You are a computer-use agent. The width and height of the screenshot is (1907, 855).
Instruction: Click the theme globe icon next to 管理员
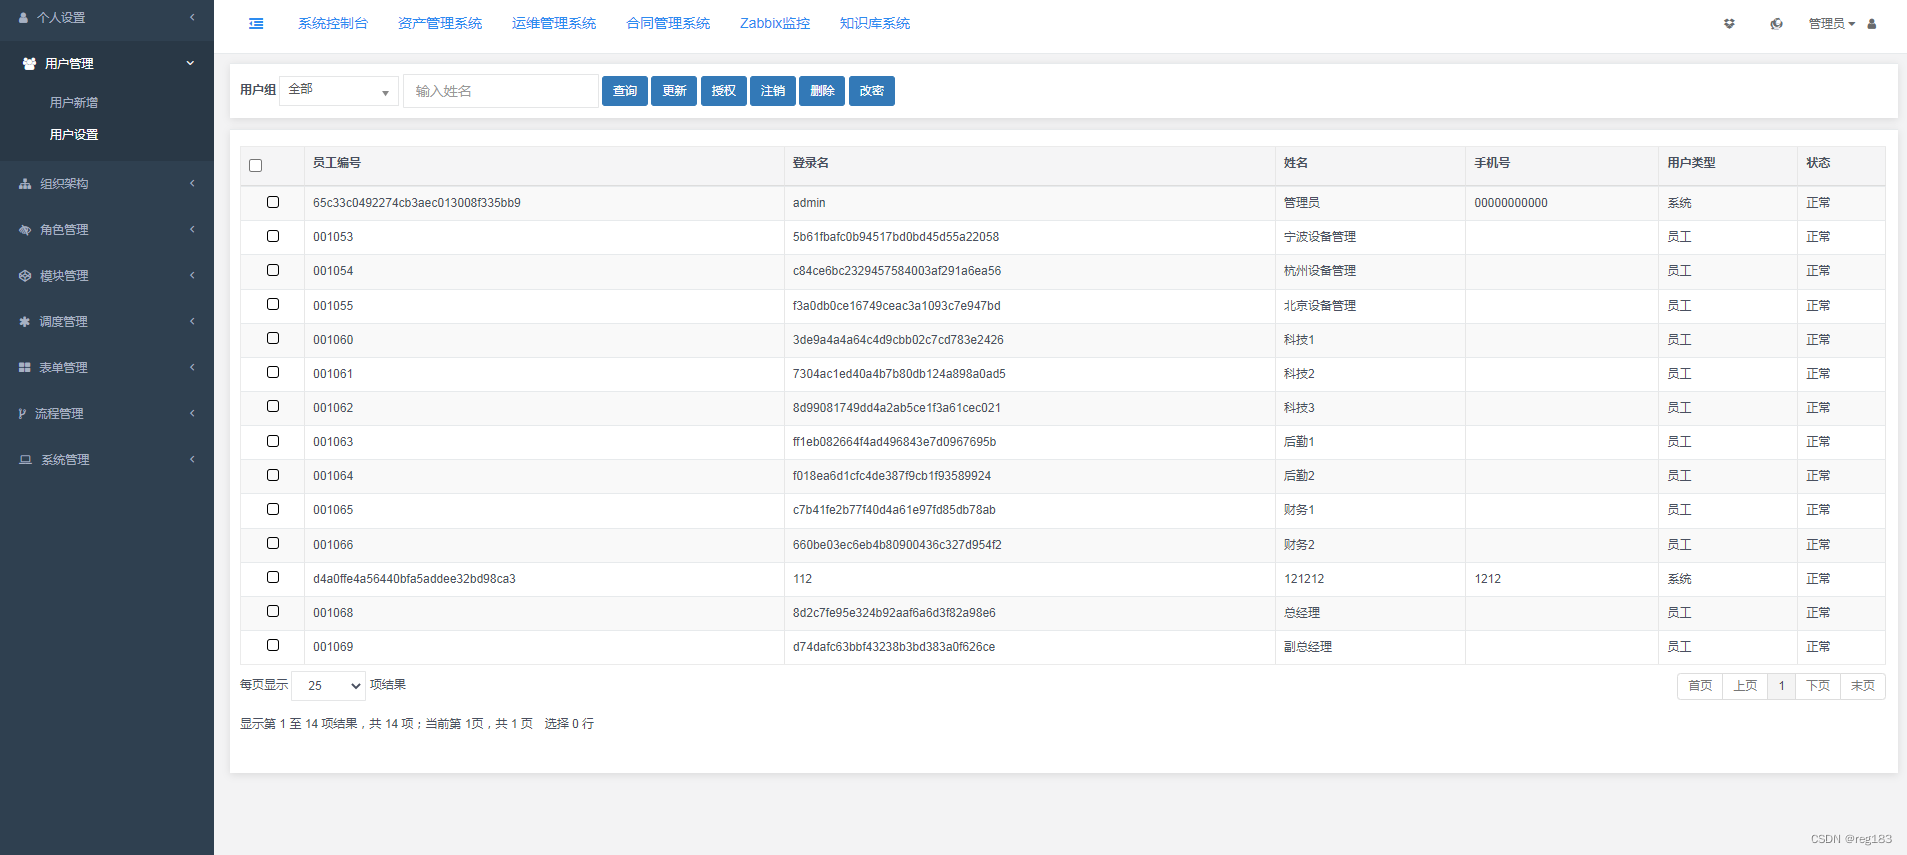[x=1776, y=23]
